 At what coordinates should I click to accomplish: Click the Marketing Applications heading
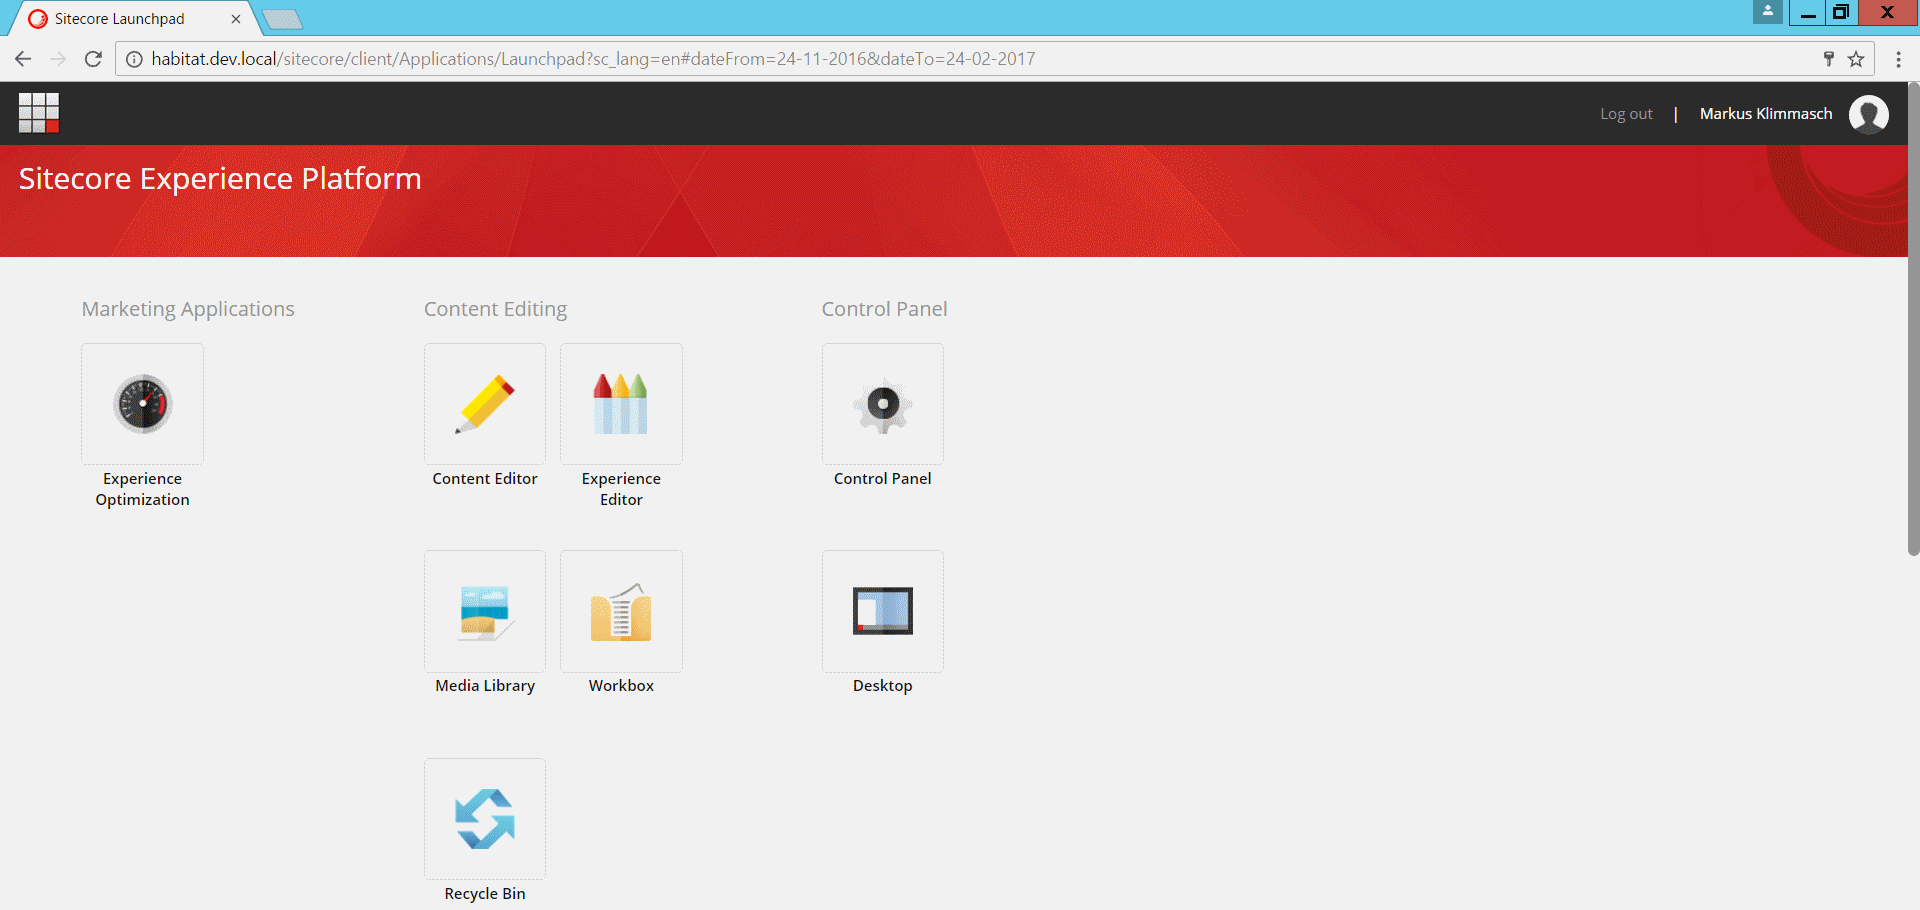pos(188,309)
